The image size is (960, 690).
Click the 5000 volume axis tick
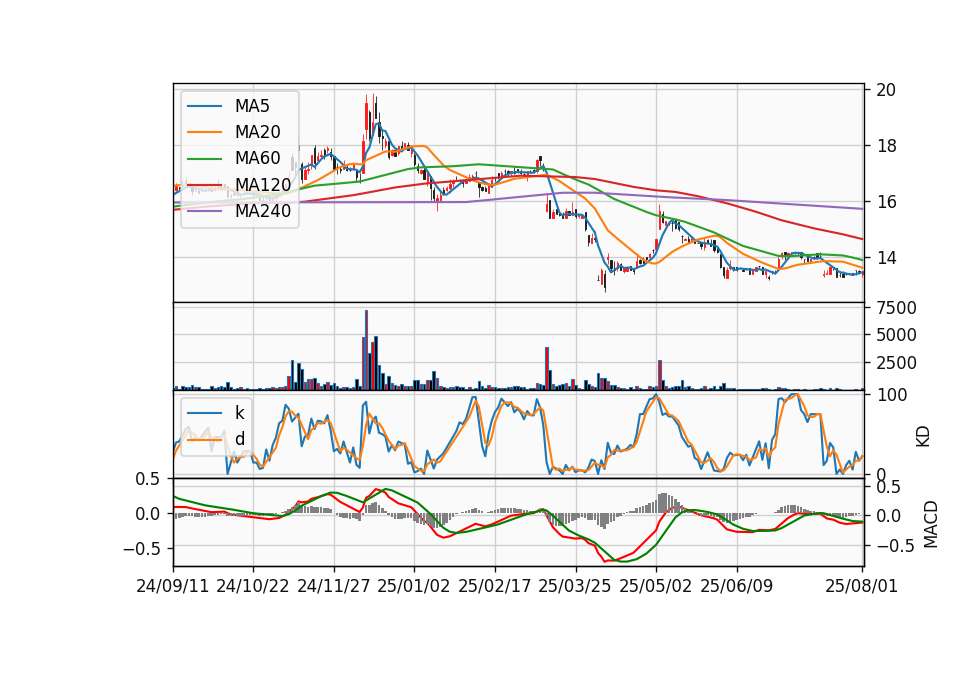pyautogui.click(x=896, y=335)
